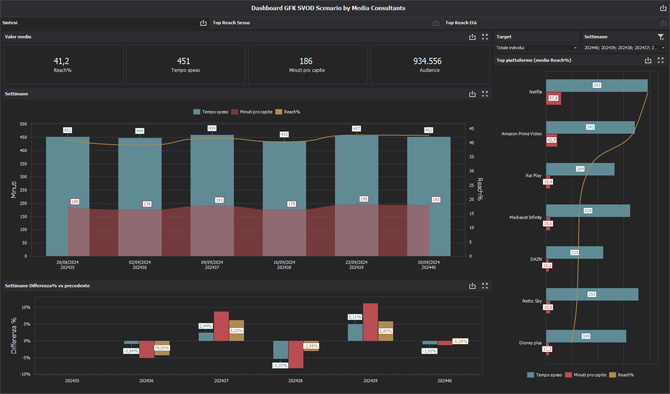Click the Rai Play Tempo speso bar
The height and width of the screenshot is (394, 670).
click(580, 169)
